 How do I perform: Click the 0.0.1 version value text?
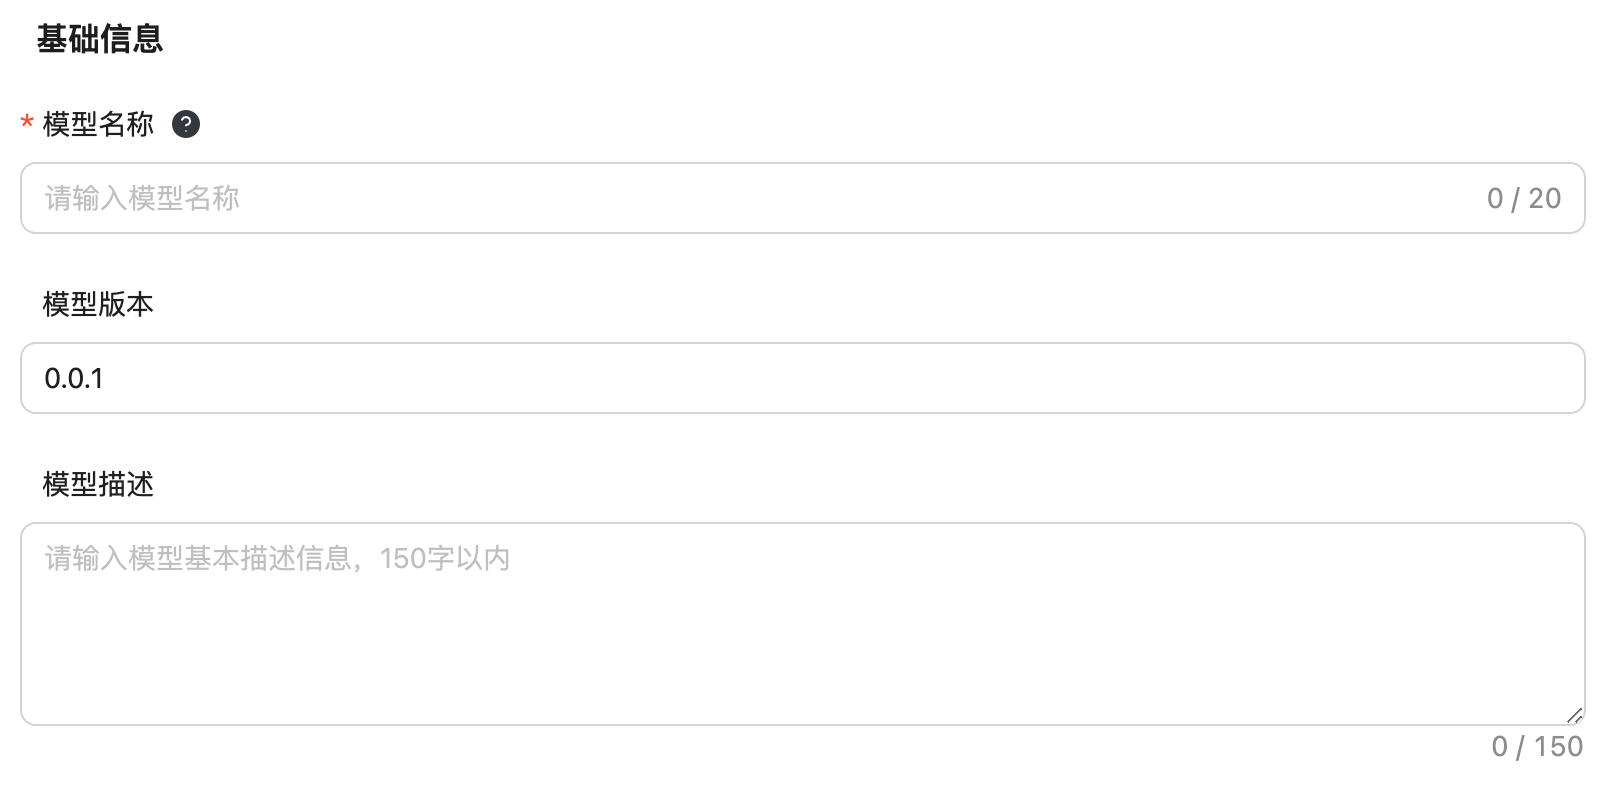click(74, 378)
